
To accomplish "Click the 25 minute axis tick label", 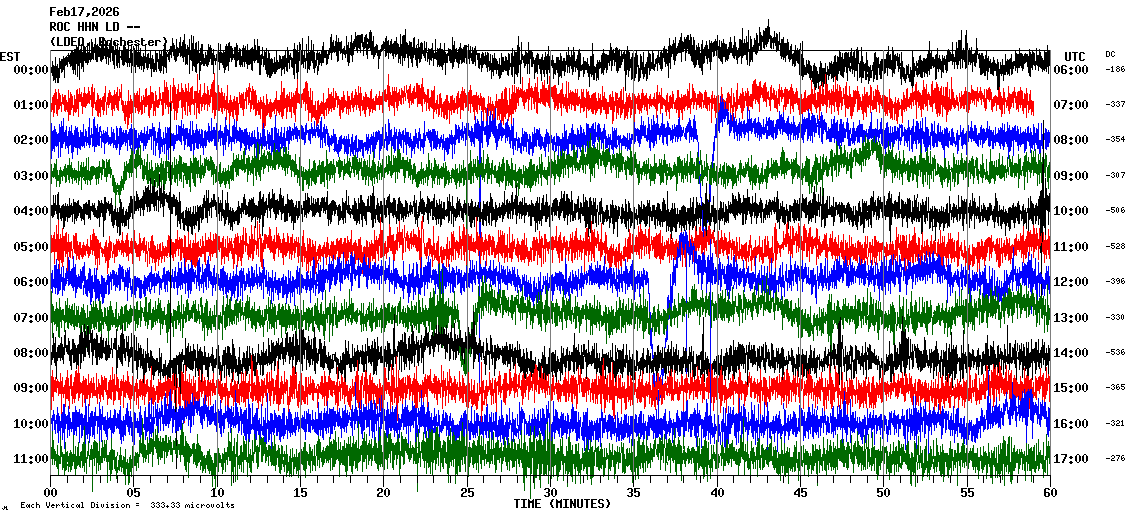I will (467, 492).
